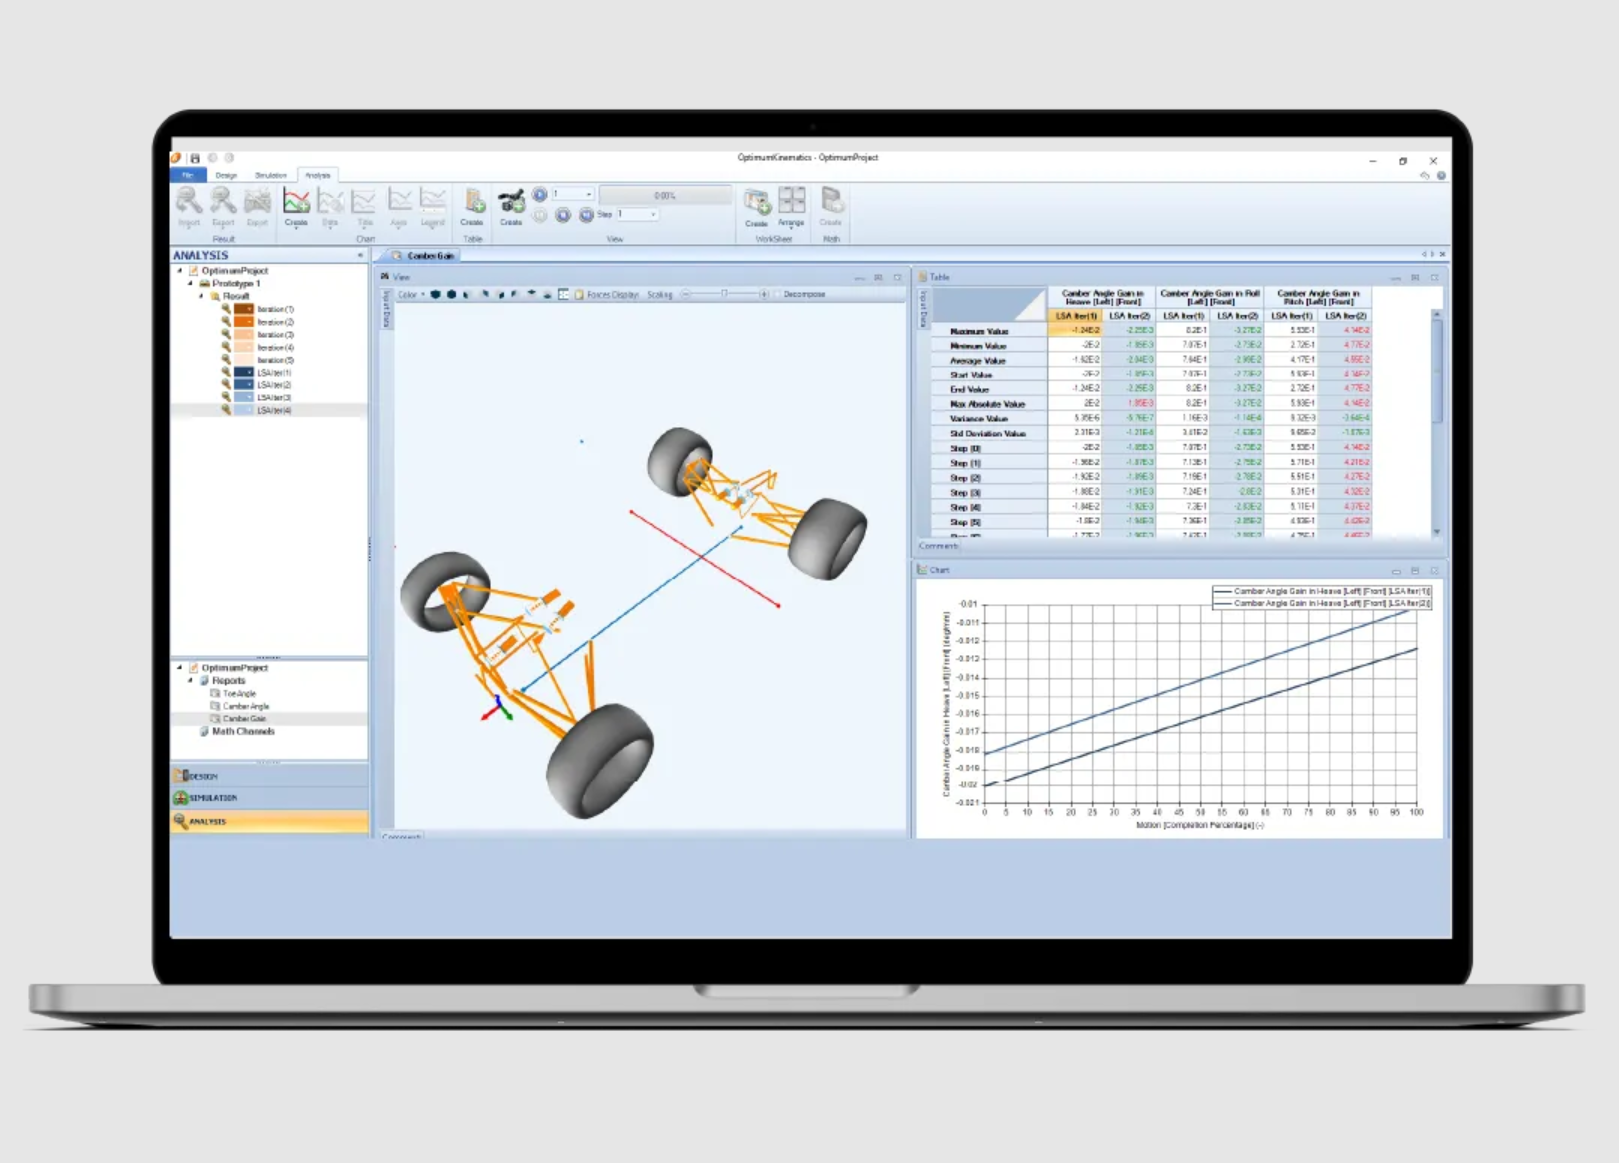The image size is (1619, 1163).
Task: Collapse the Result folder node
Action: [201, 296]
